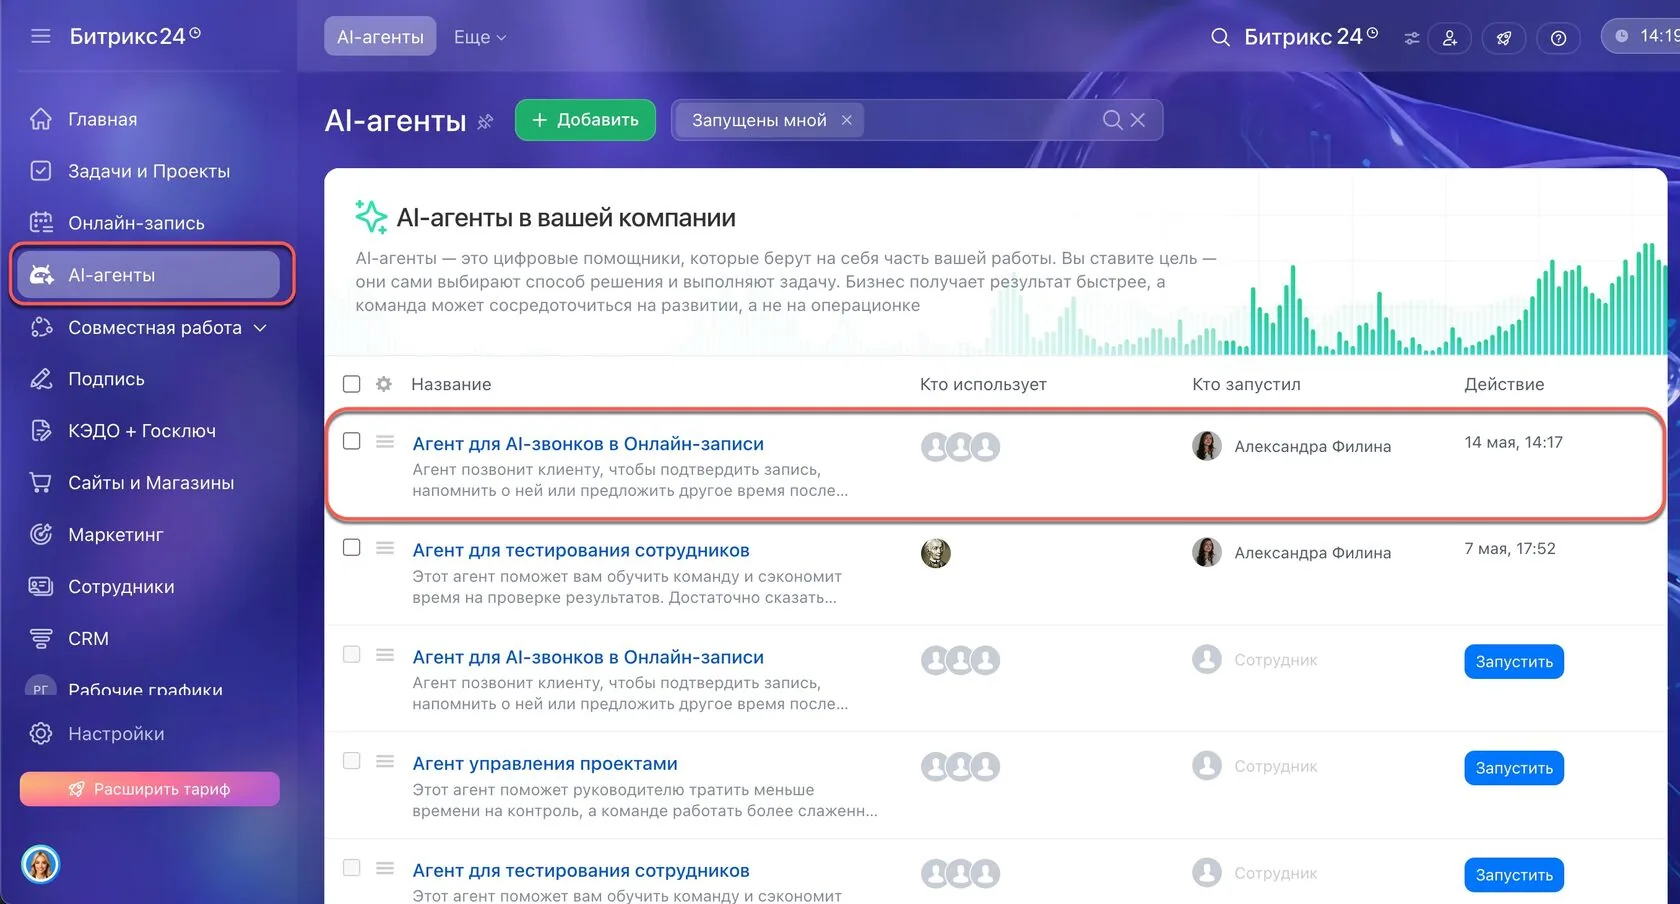
Task: Expand the Еще dropdown in top menu
Action: pyautogui.click(x=480, y=37)
